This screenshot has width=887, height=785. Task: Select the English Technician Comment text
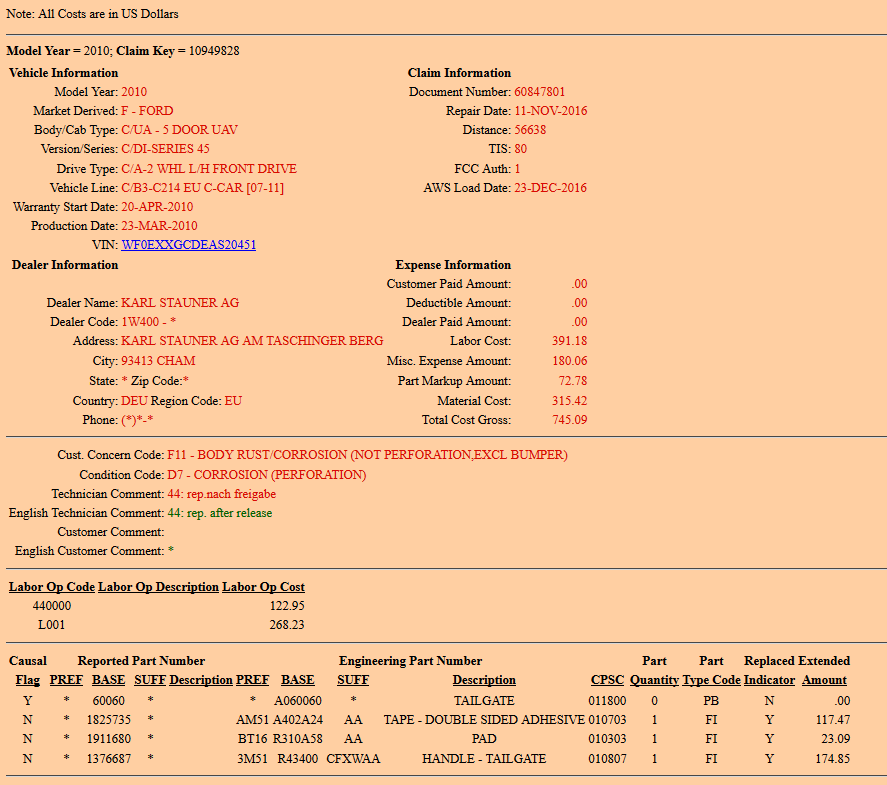pos(219,513)
